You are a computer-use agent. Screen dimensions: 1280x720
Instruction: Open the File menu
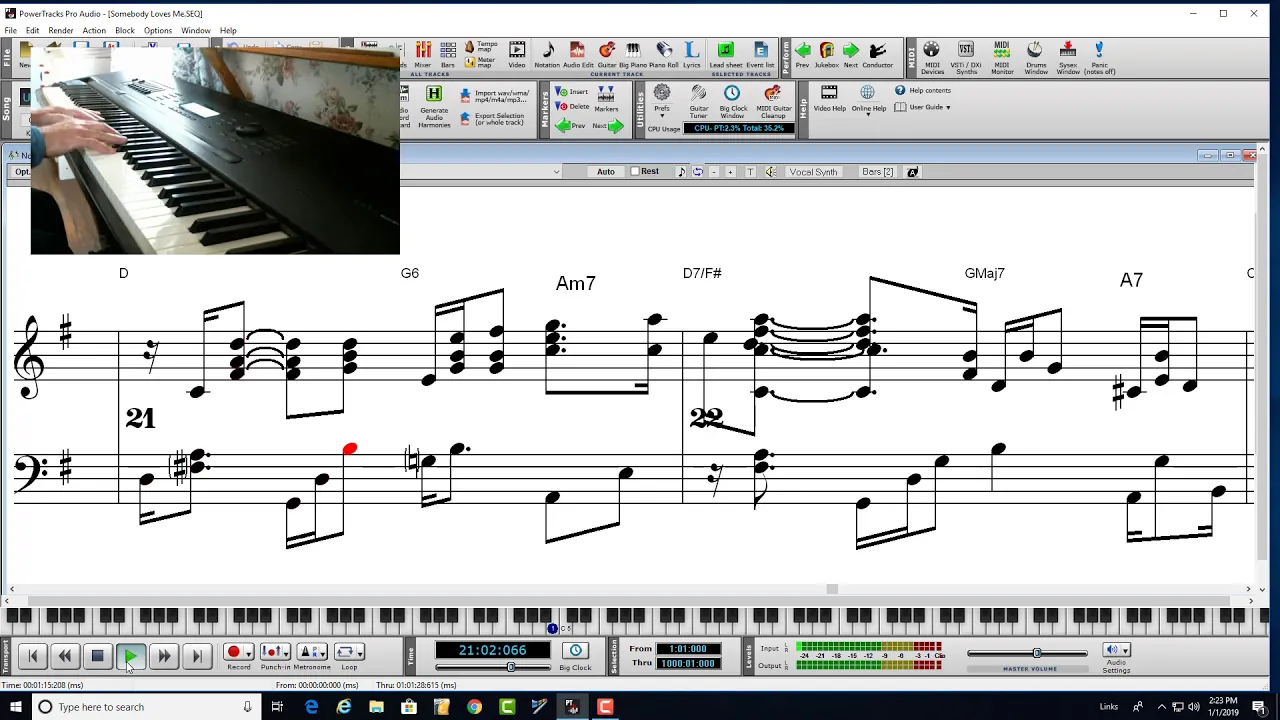click(10, 31)
